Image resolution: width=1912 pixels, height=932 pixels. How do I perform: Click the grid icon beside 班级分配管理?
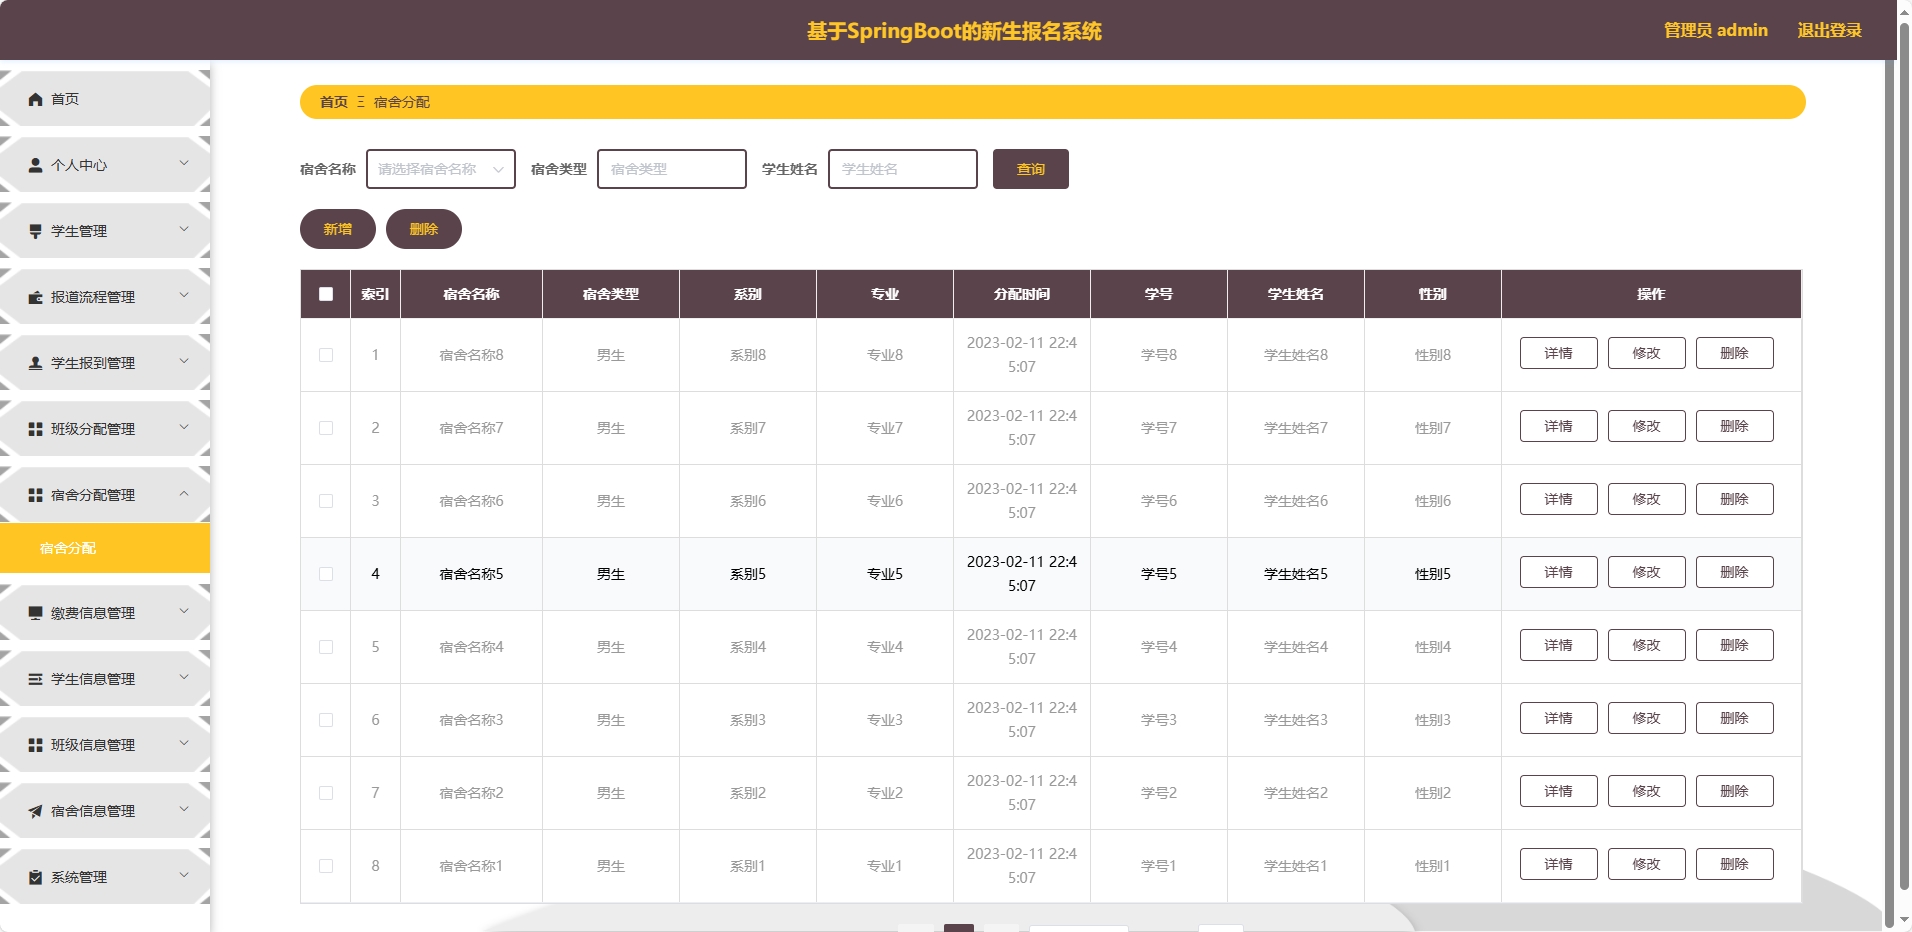click(36, 429)
